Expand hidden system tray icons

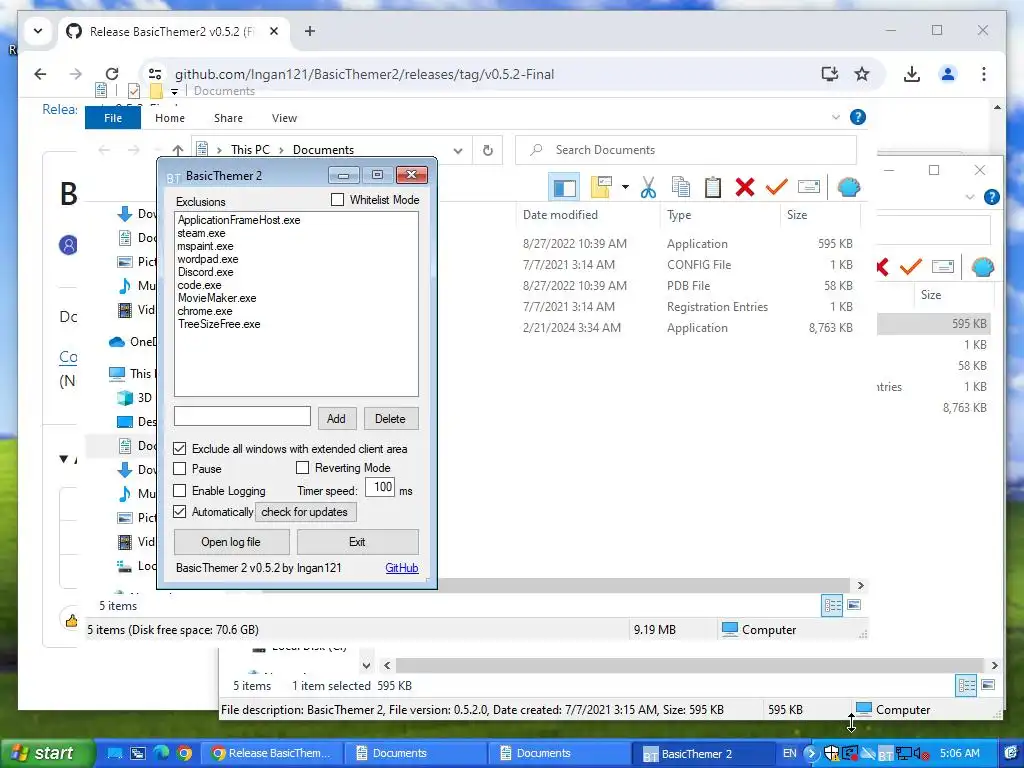coord(810,753)
